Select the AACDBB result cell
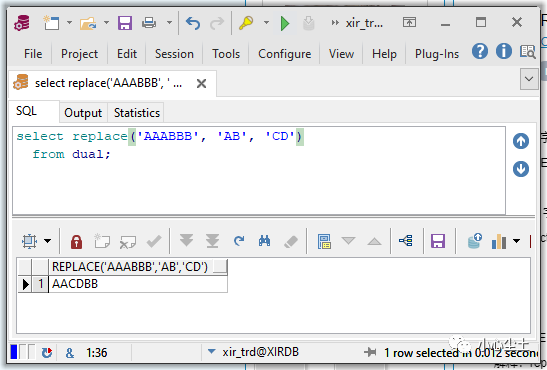The image size is (547, 370). pos(138,284)
